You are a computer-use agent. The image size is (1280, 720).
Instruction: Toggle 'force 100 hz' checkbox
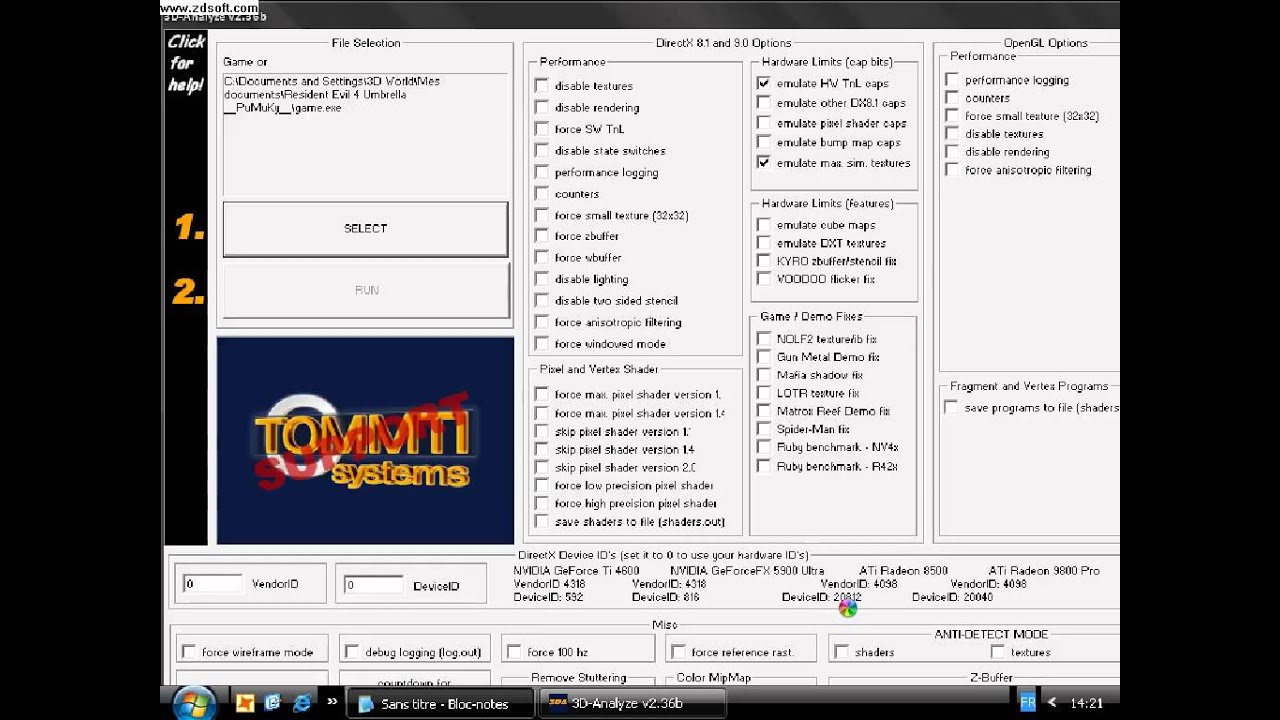click(x=514, y=652)
